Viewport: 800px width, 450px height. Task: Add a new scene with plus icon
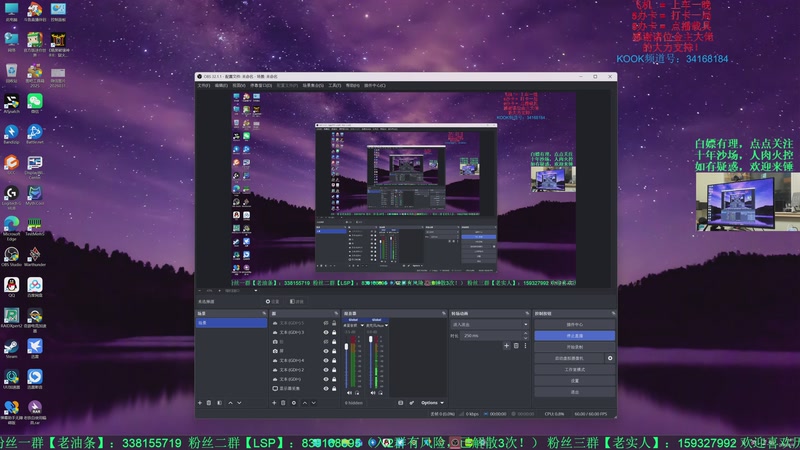(200, 403)
